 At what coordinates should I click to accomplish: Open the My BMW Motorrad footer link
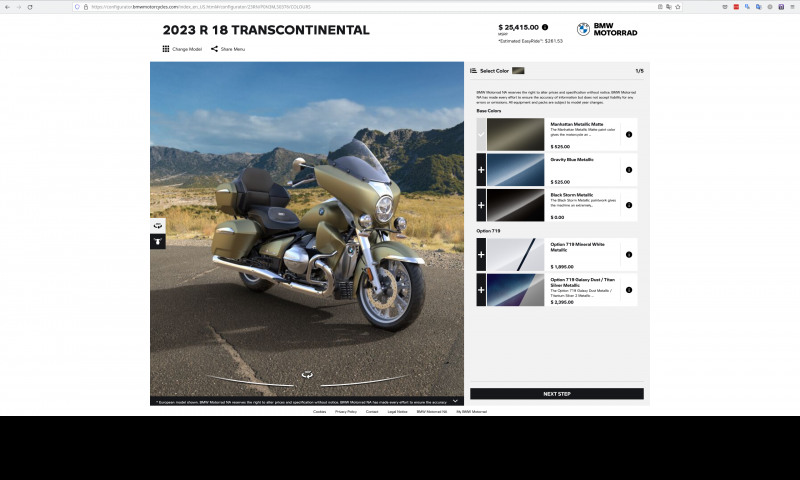(471, 412)
